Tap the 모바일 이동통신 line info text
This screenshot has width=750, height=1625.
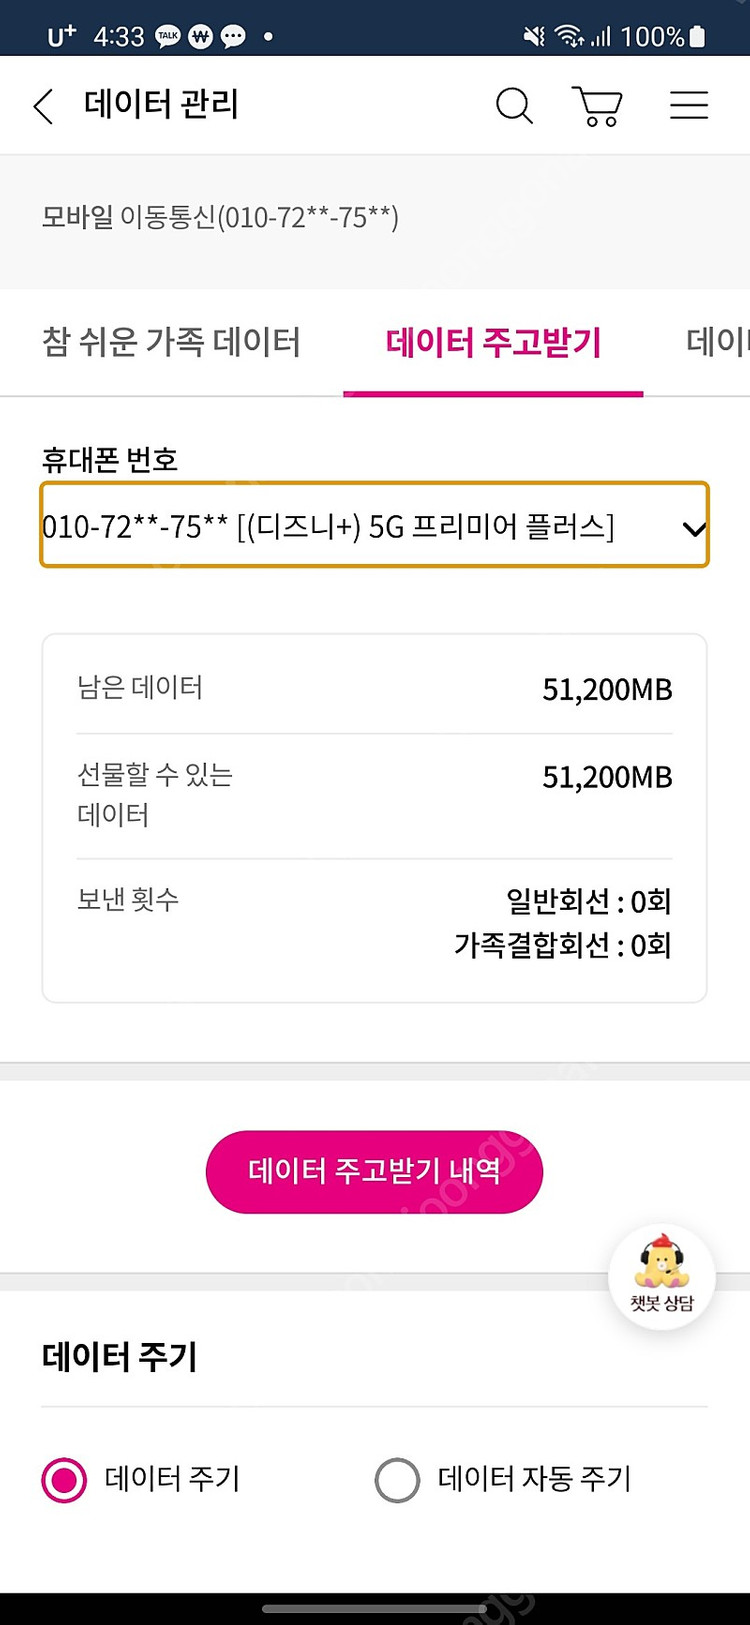point(220,217)
